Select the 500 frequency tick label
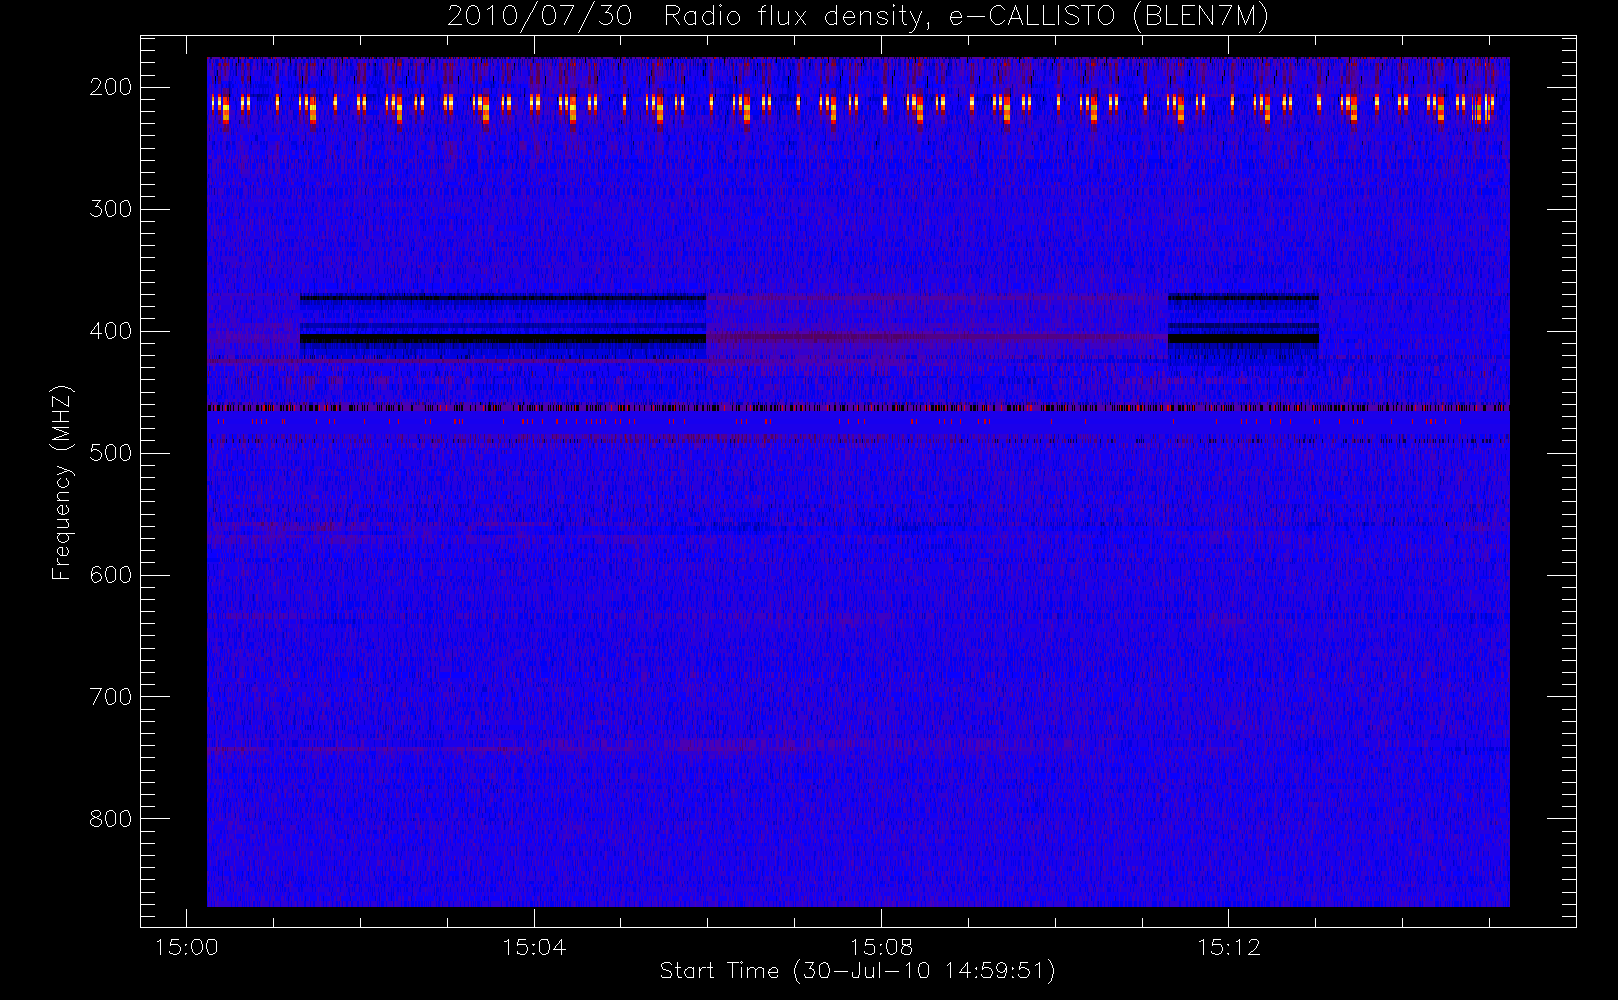 [111, 453]
